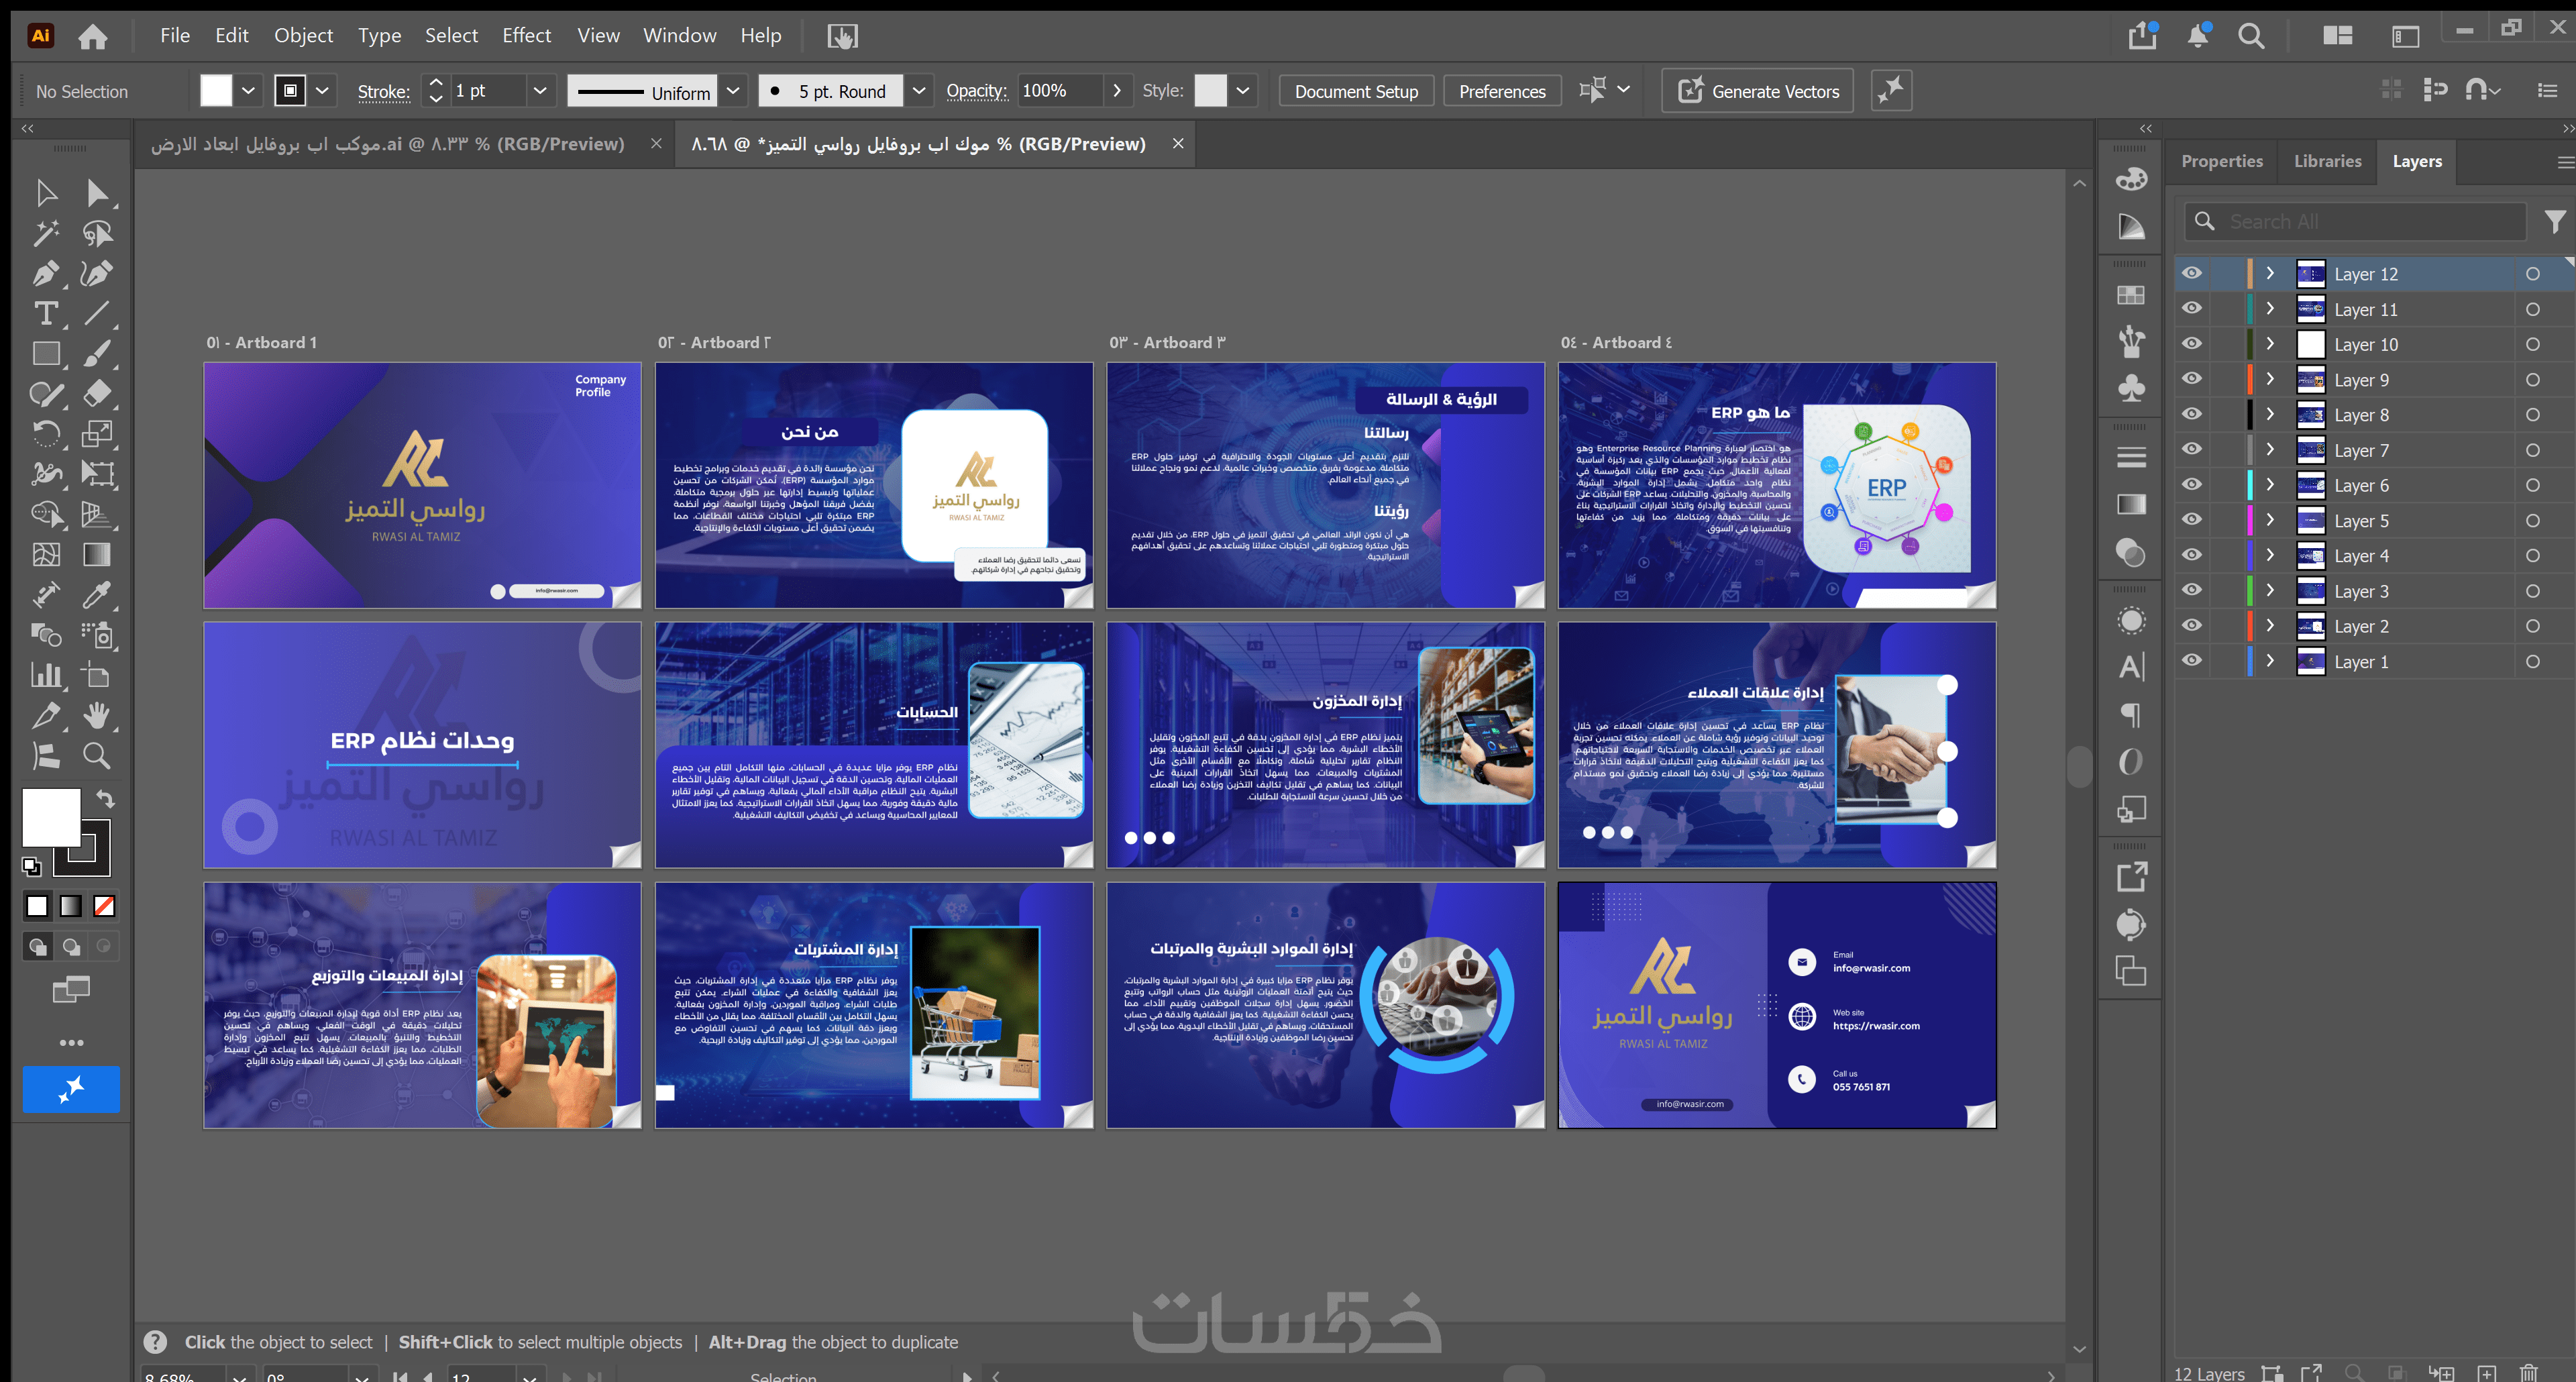Open the graphic Style dropdown
This screenshot has width=2576, height=1382.
pyautogui.click(x=1243, y=91)
